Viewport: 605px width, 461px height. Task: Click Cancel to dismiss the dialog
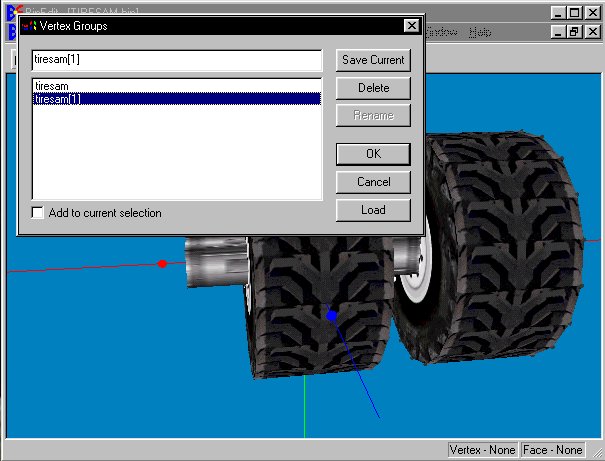(373, 182)
